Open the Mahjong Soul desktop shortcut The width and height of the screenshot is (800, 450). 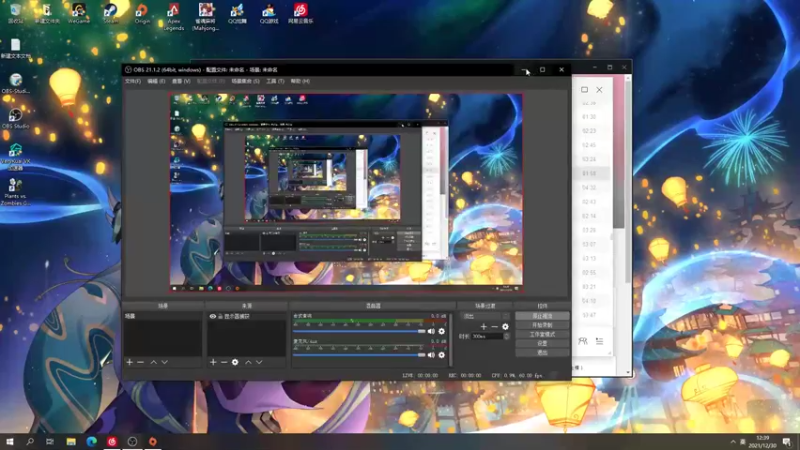206,16
